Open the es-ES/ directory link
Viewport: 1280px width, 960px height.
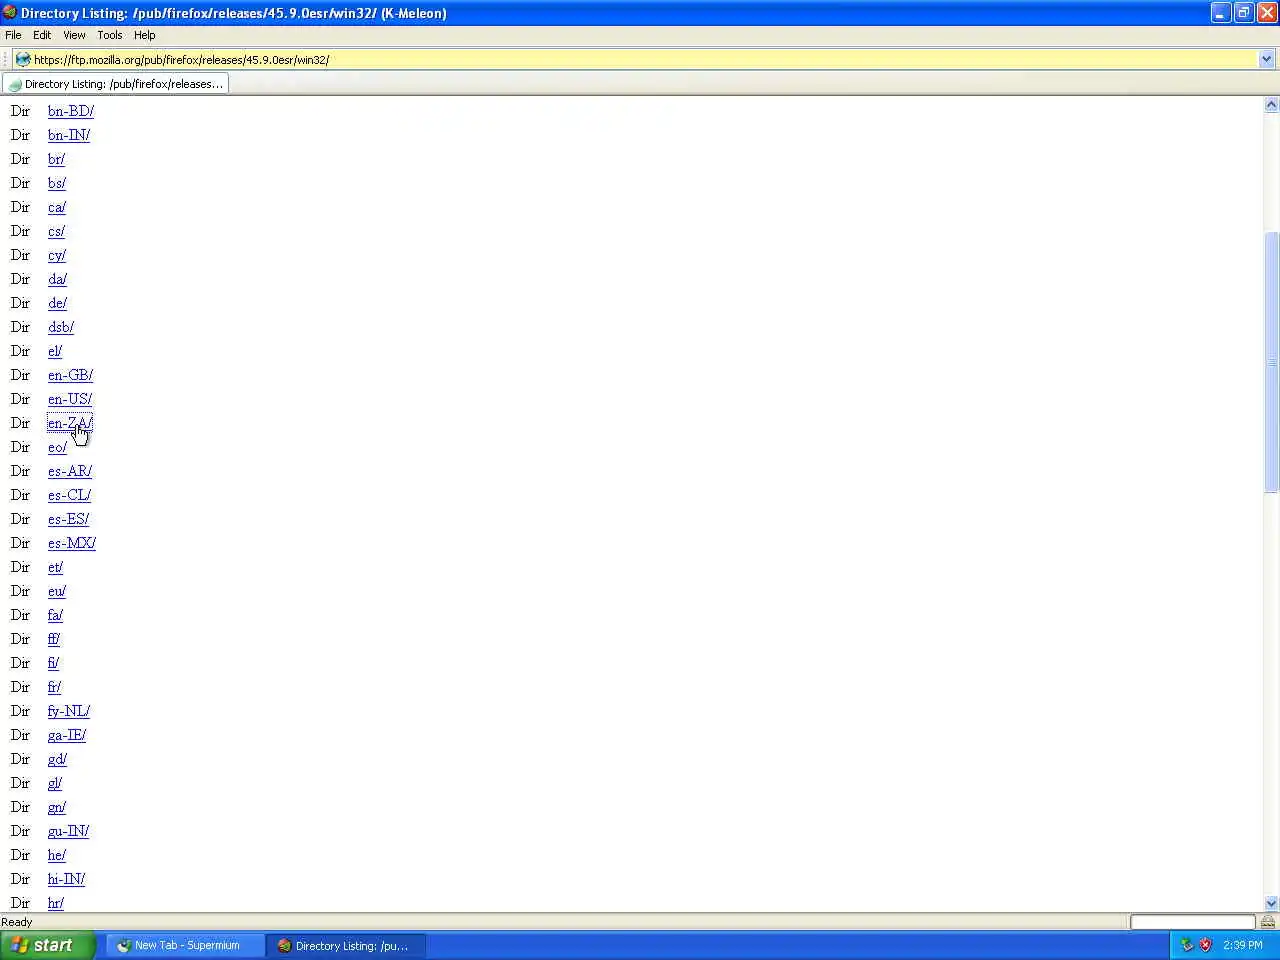click(68, 519)
